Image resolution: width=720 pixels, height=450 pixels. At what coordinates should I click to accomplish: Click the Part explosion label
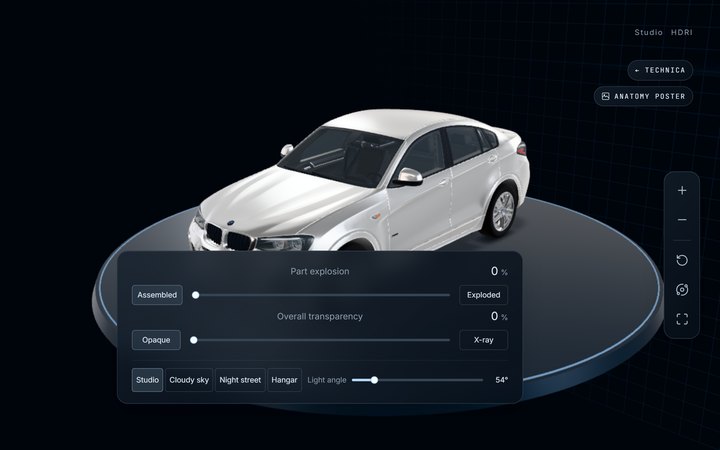pos(320,271)
